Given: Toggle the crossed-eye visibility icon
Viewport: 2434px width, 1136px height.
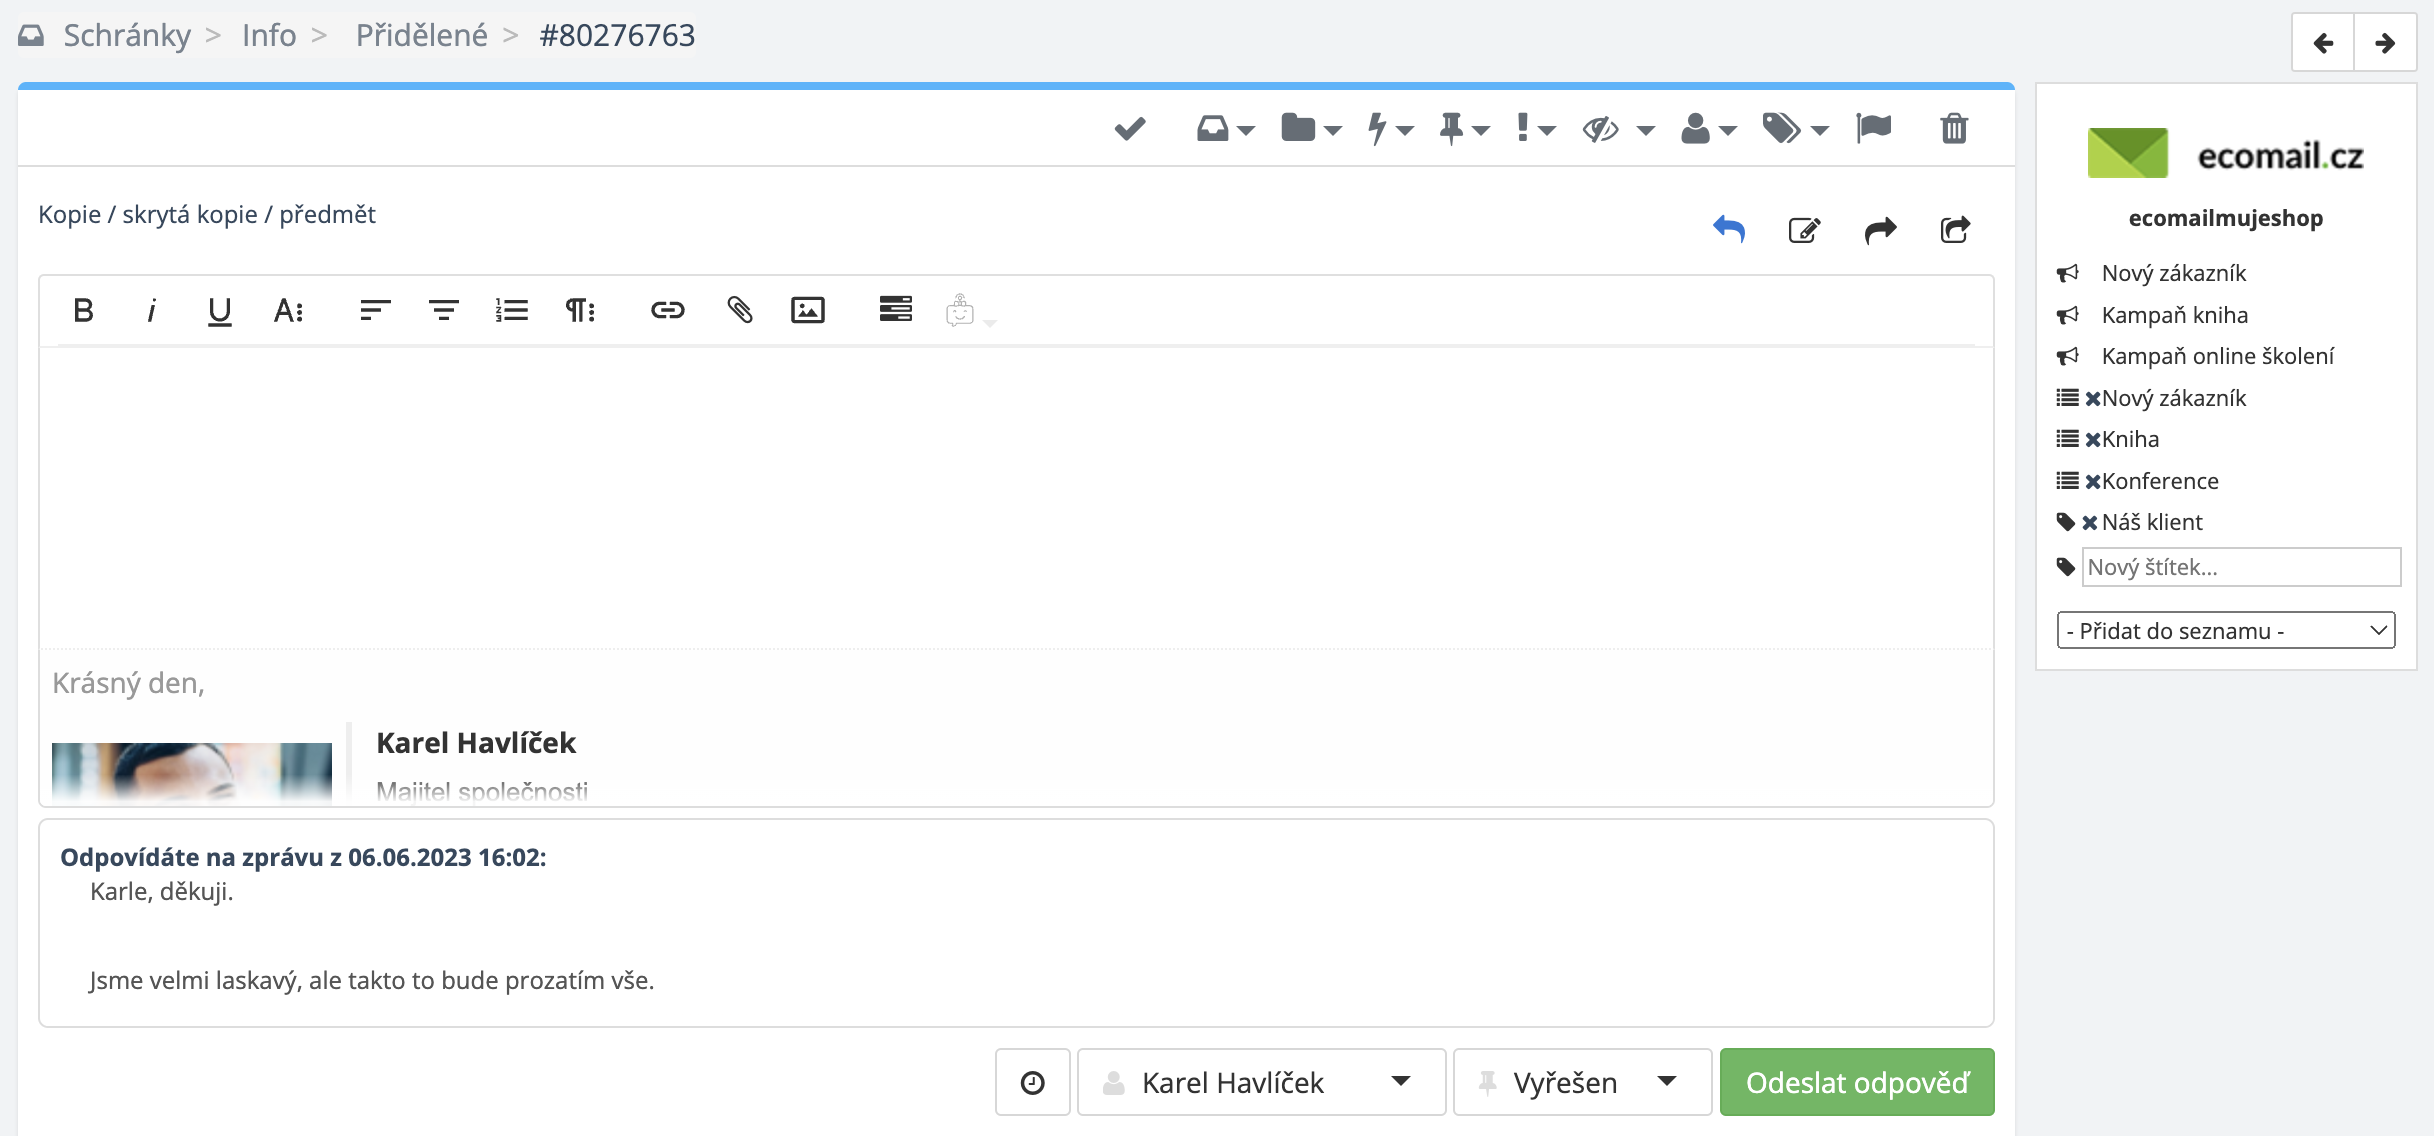Looking at the screenshot, I should [x=1601, y=129].
